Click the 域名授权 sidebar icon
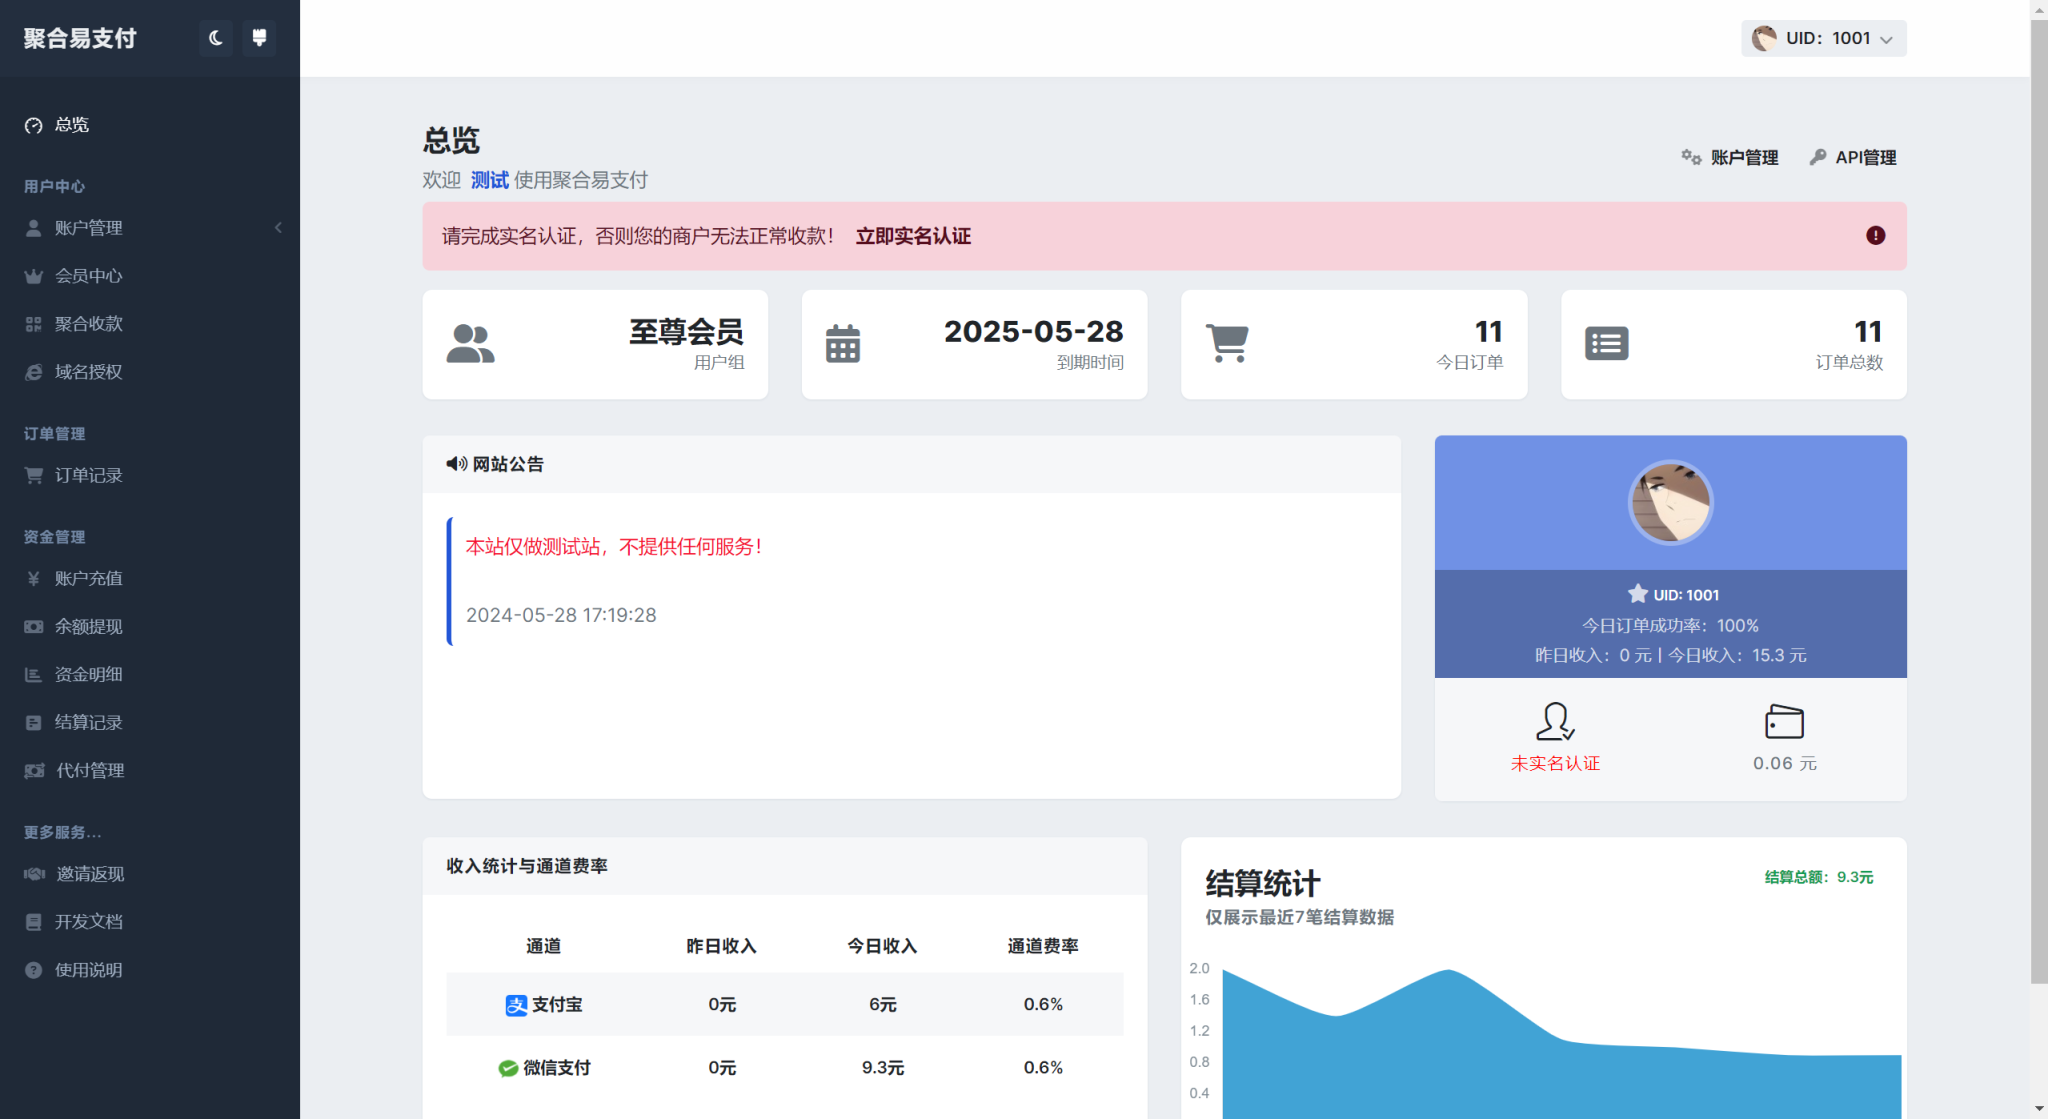 click(33, 371)
